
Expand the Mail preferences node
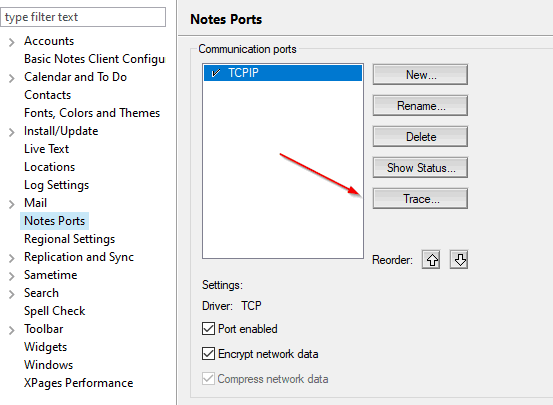pos(12,204)
